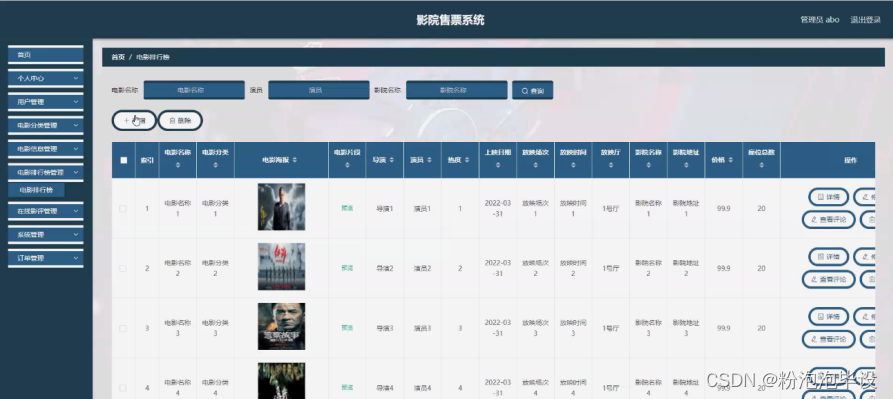Collapse the 电影排行榜管理 sidebar section
Image resolution: width=893 pixels, height=399 pixels.
[46, 172]
